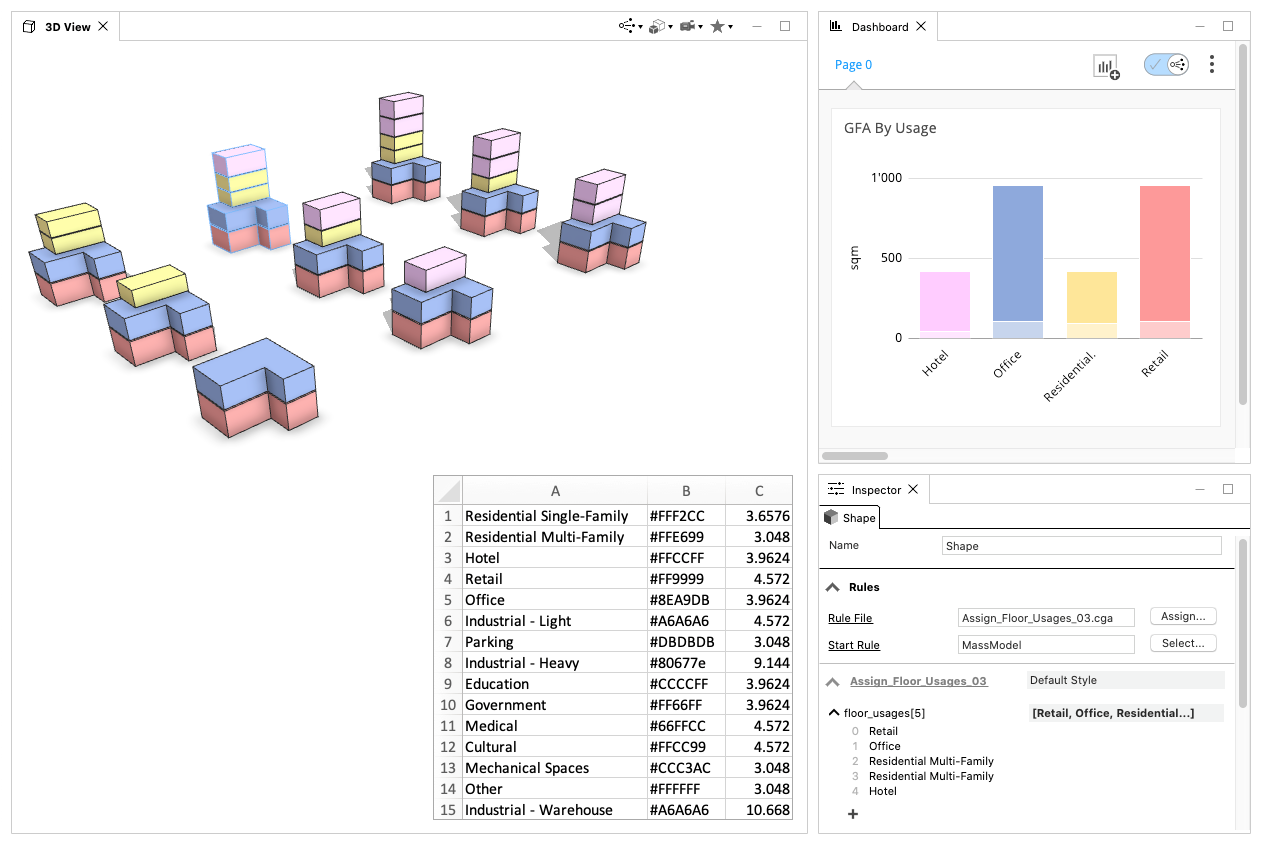Open the scene graph display dropdown icon
1263x846 pixels.
click(x=628, y=27)
